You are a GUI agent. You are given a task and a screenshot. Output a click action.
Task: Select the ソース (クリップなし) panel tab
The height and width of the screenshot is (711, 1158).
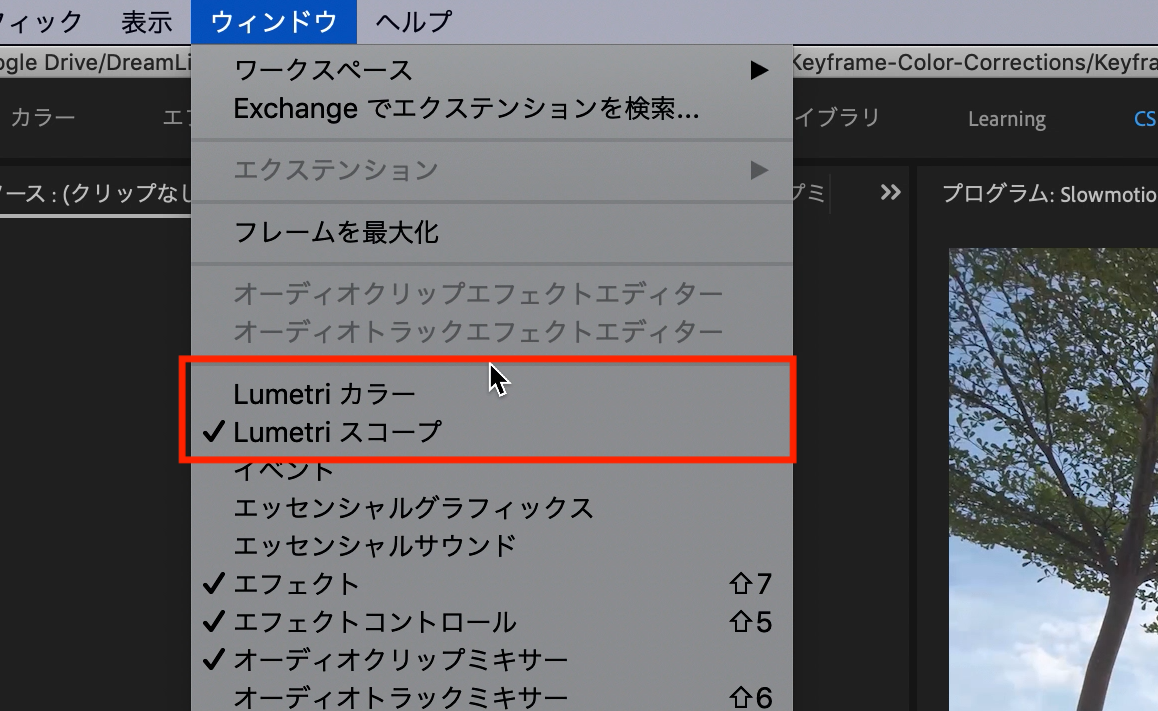pyautogui.click(x=95, y=193)
